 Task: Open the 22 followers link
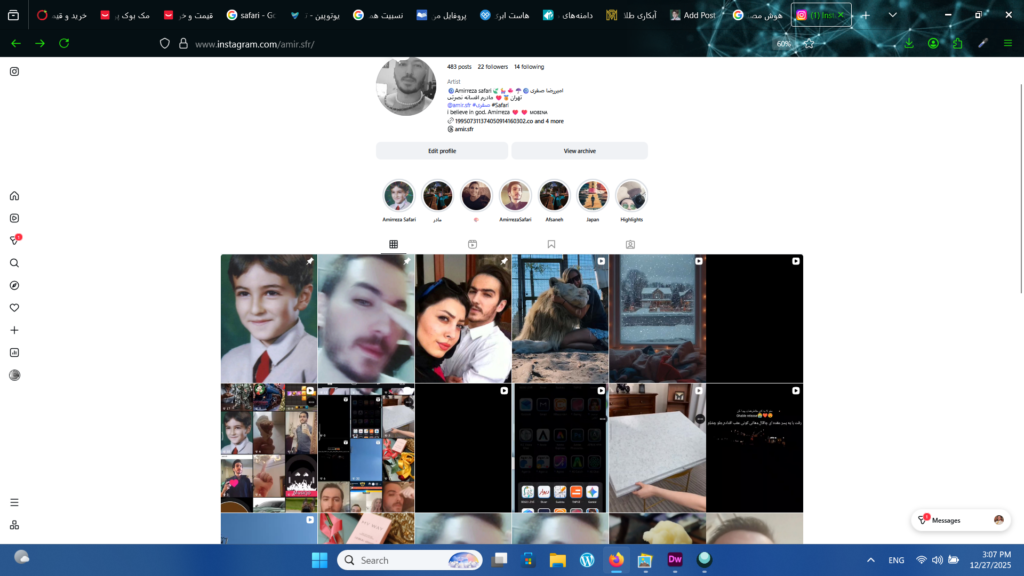pyautogui.click(x=491, y=67)
